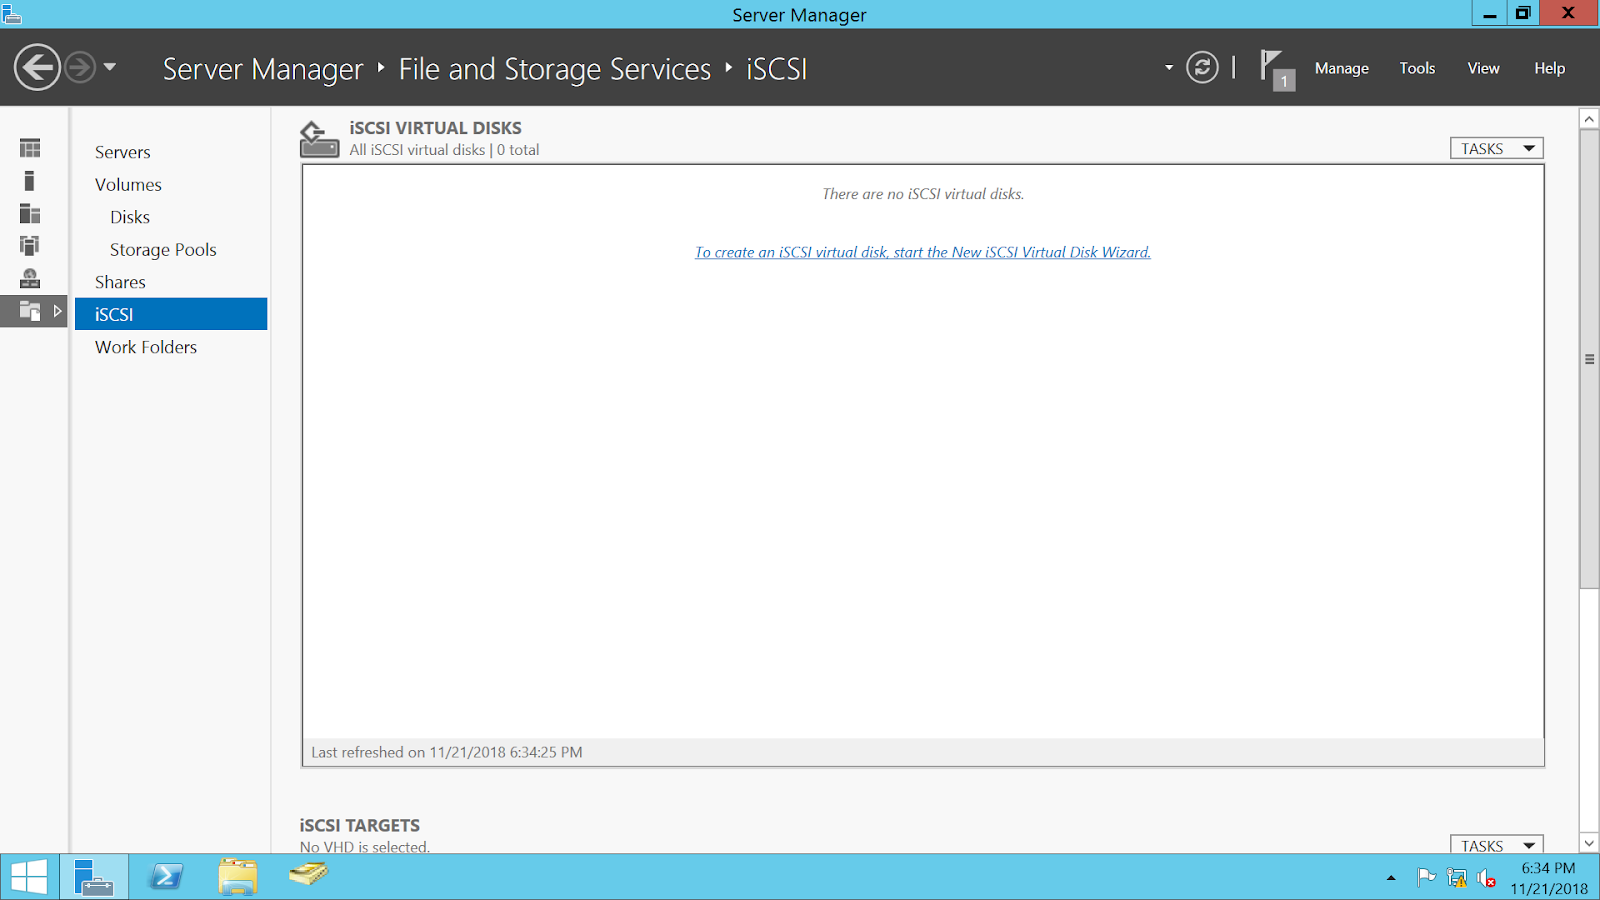Viewport: 1600px width, 900px height.
Task: Navigate back using the back arrow button
Action: (x=36, y=68)
